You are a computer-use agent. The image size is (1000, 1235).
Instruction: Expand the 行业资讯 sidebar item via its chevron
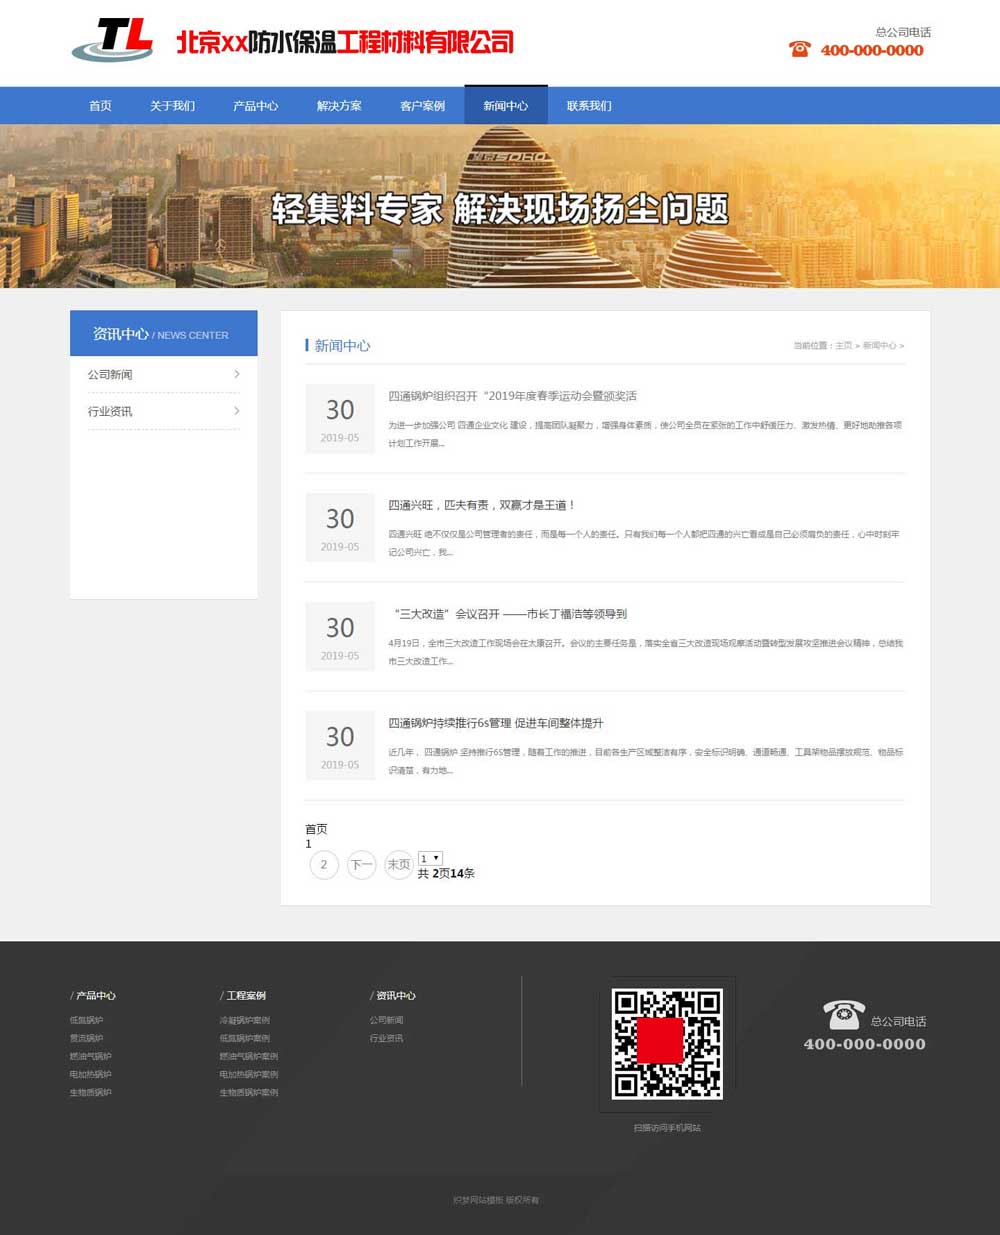pos(236,410)
